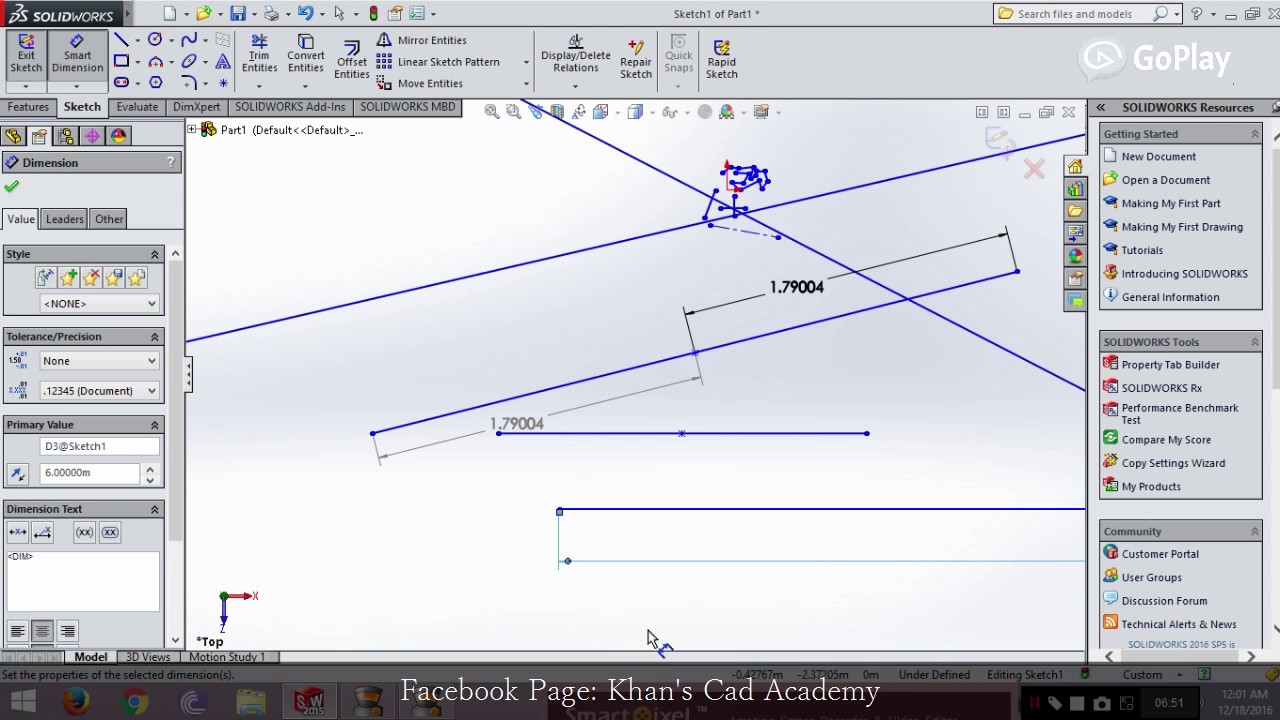Toggle the Left justify text button
The width and height of the screenshot is (1280, 720).
coord(17,631)
